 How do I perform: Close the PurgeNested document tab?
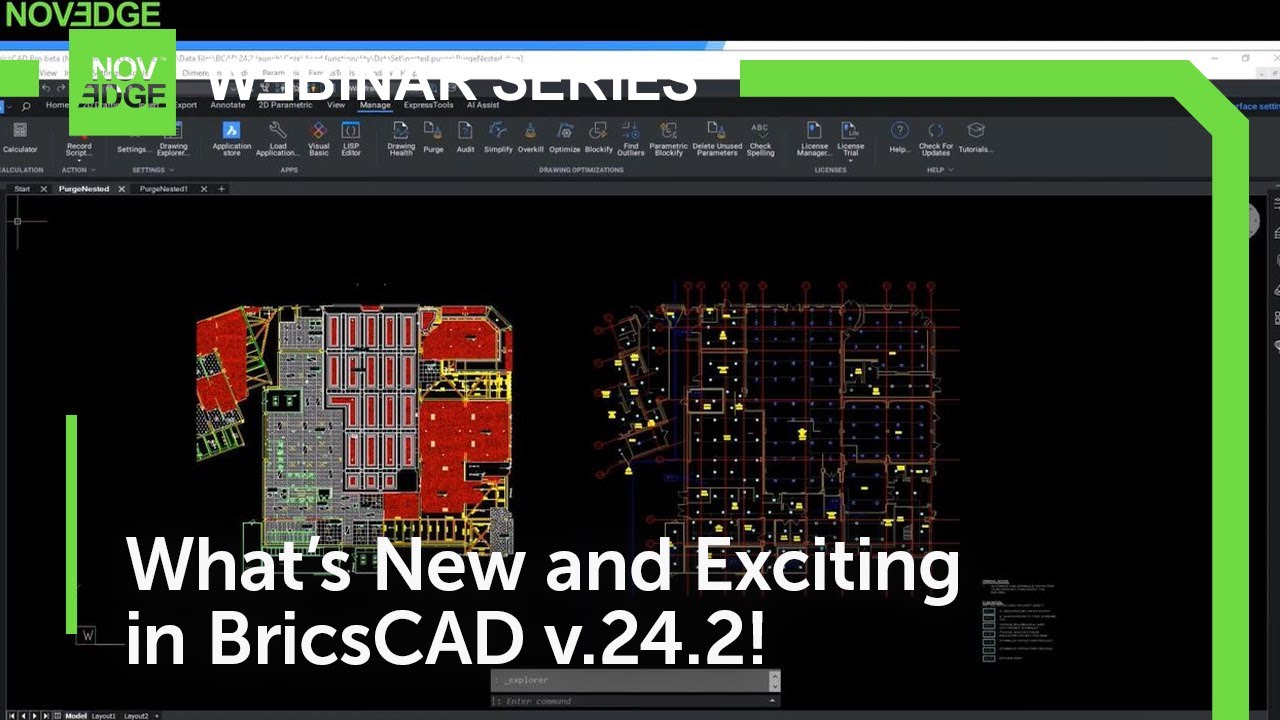[x=122, y=189]
